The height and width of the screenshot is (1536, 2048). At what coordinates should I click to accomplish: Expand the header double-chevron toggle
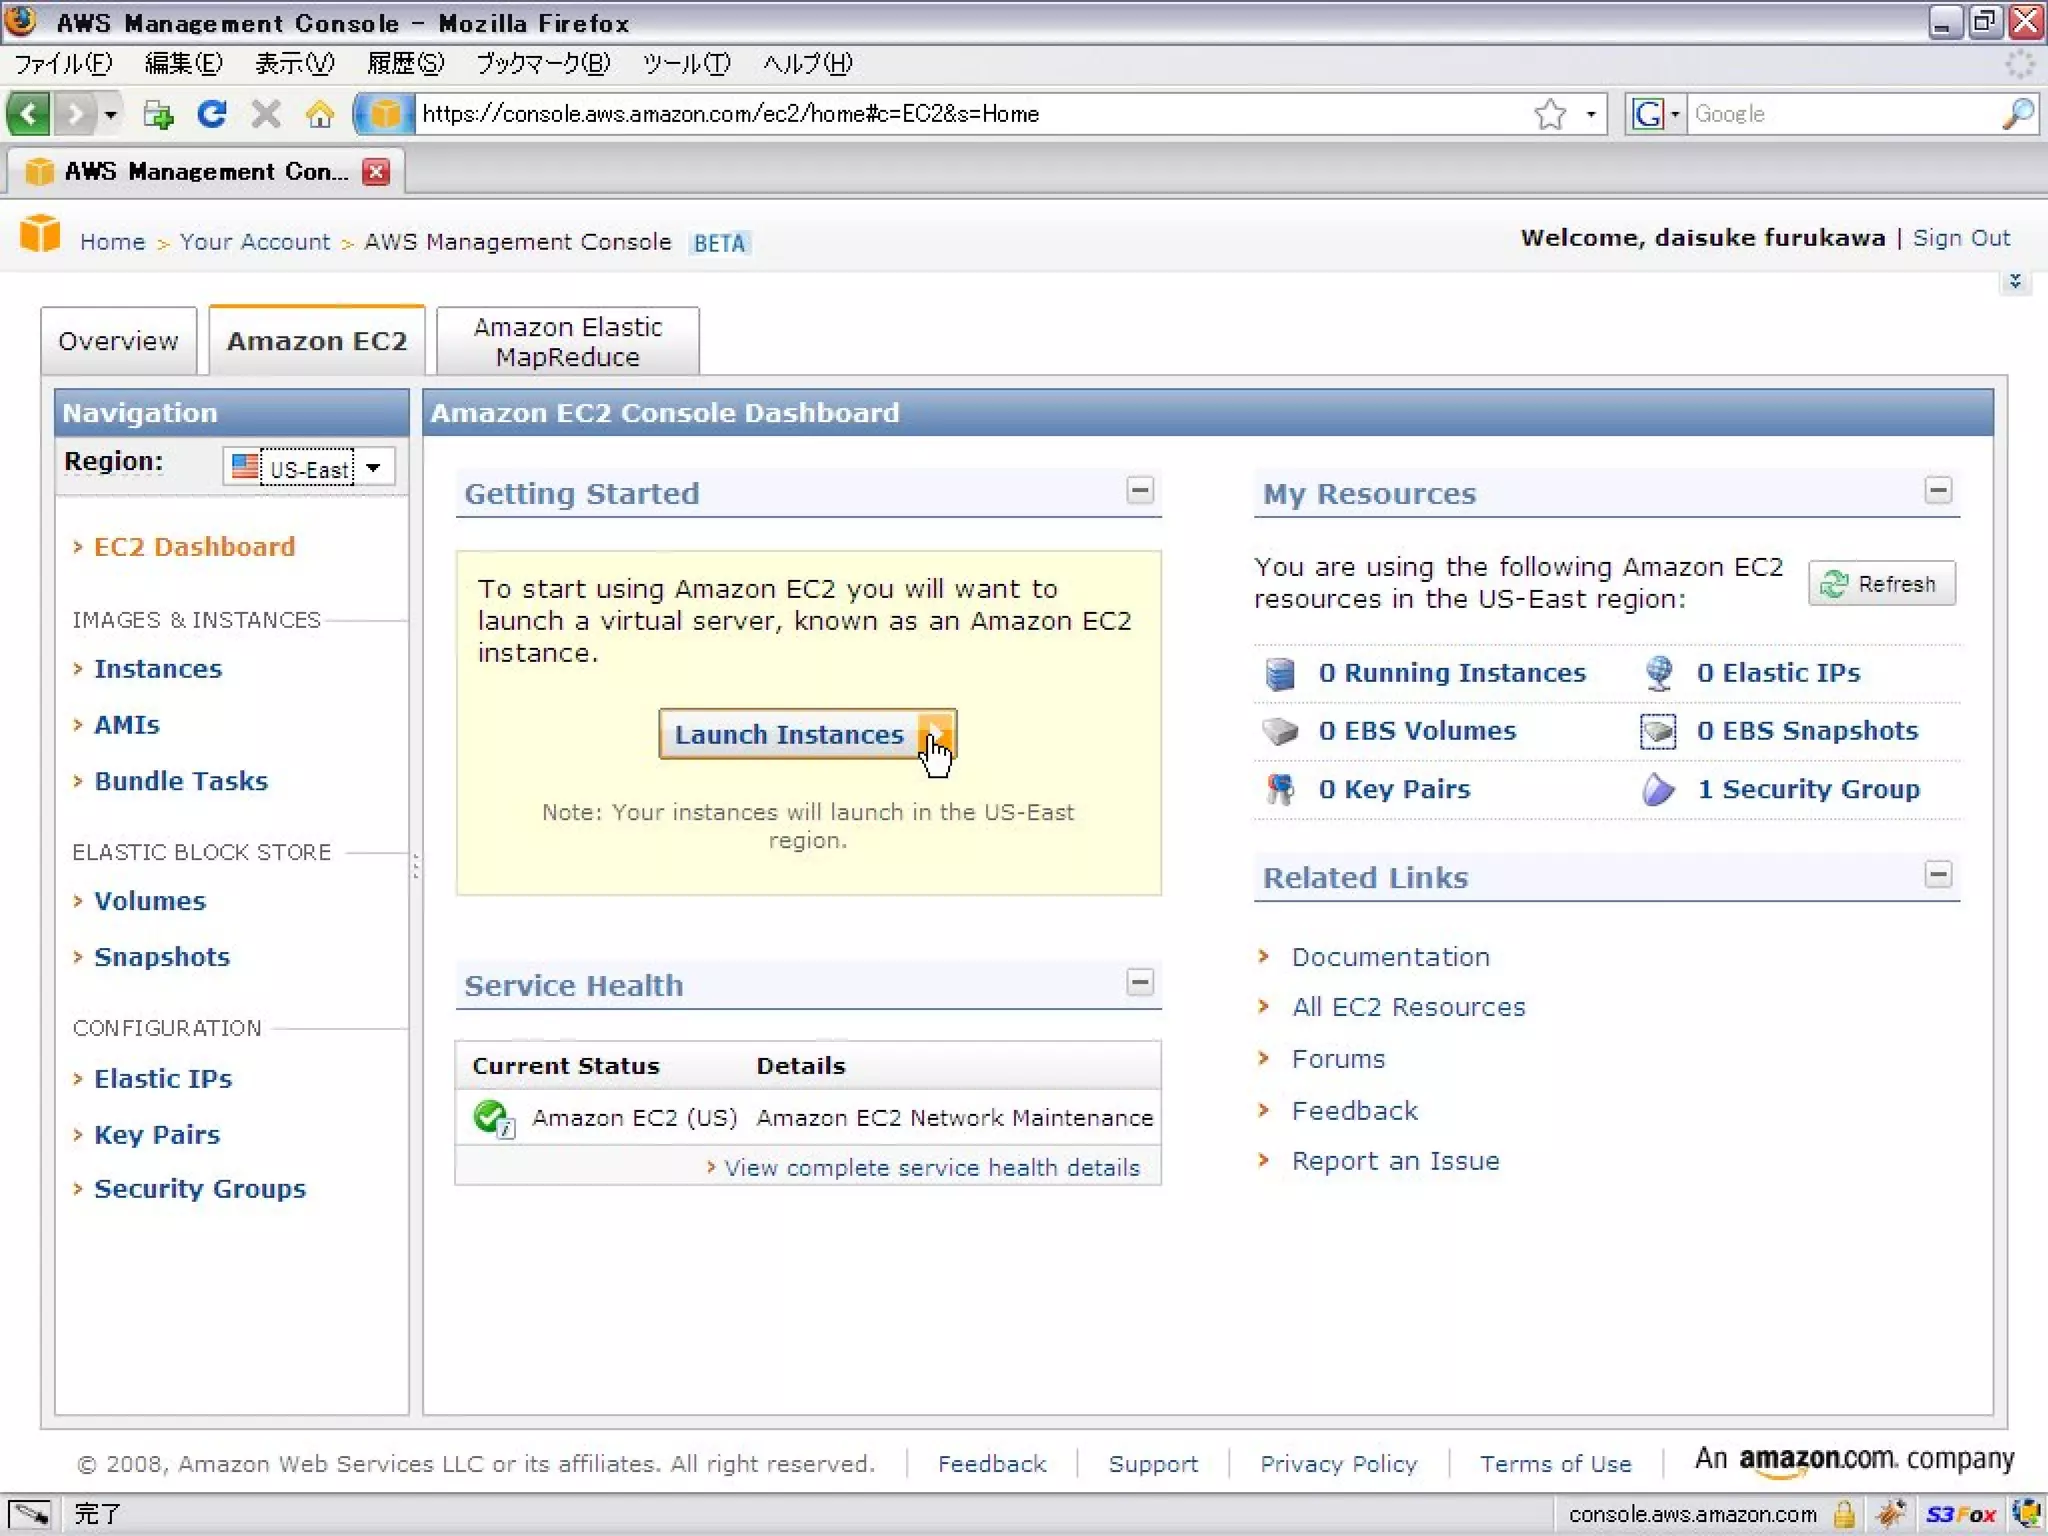tap(2015, 282)
